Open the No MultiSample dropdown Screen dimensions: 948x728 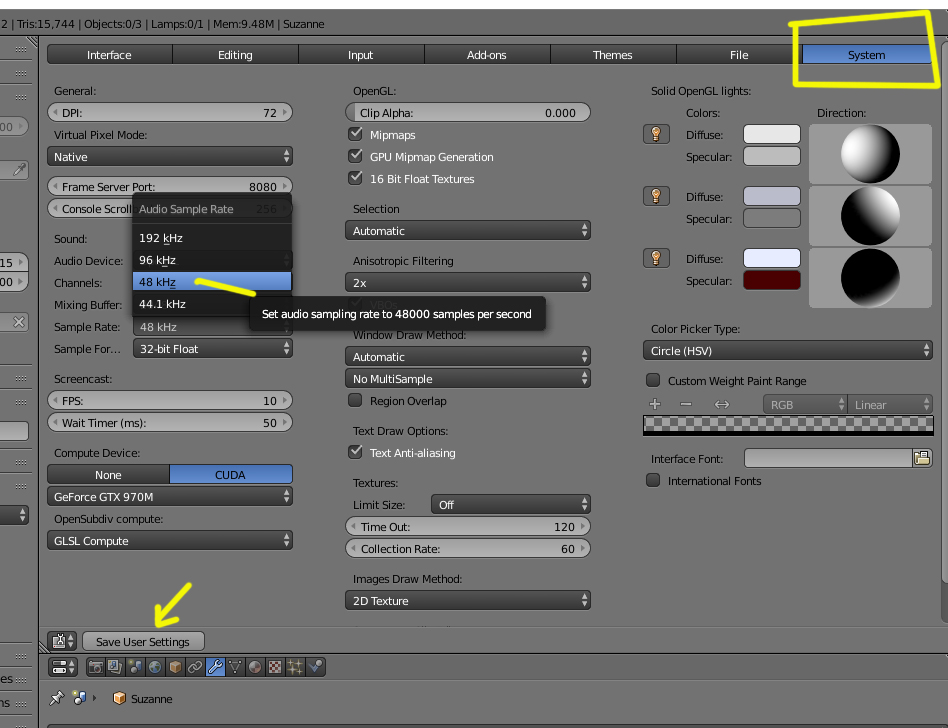tap(468, 379)
